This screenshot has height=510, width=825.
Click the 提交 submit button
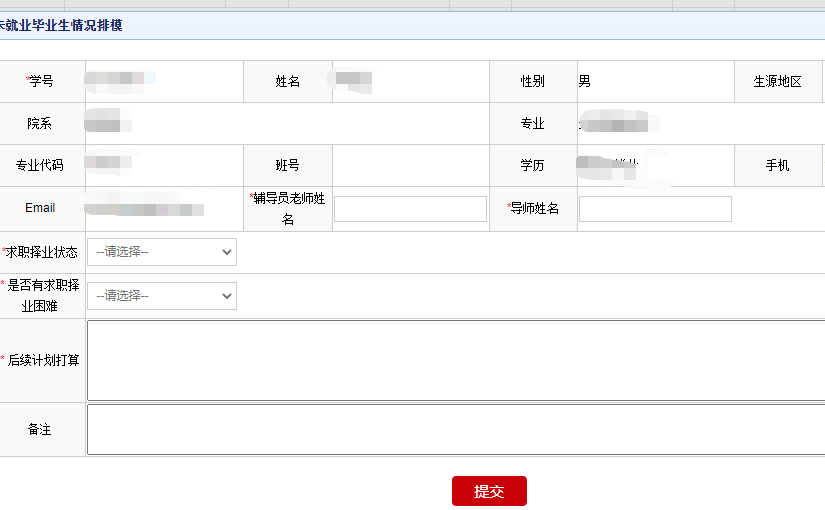[x=489, y=491]
